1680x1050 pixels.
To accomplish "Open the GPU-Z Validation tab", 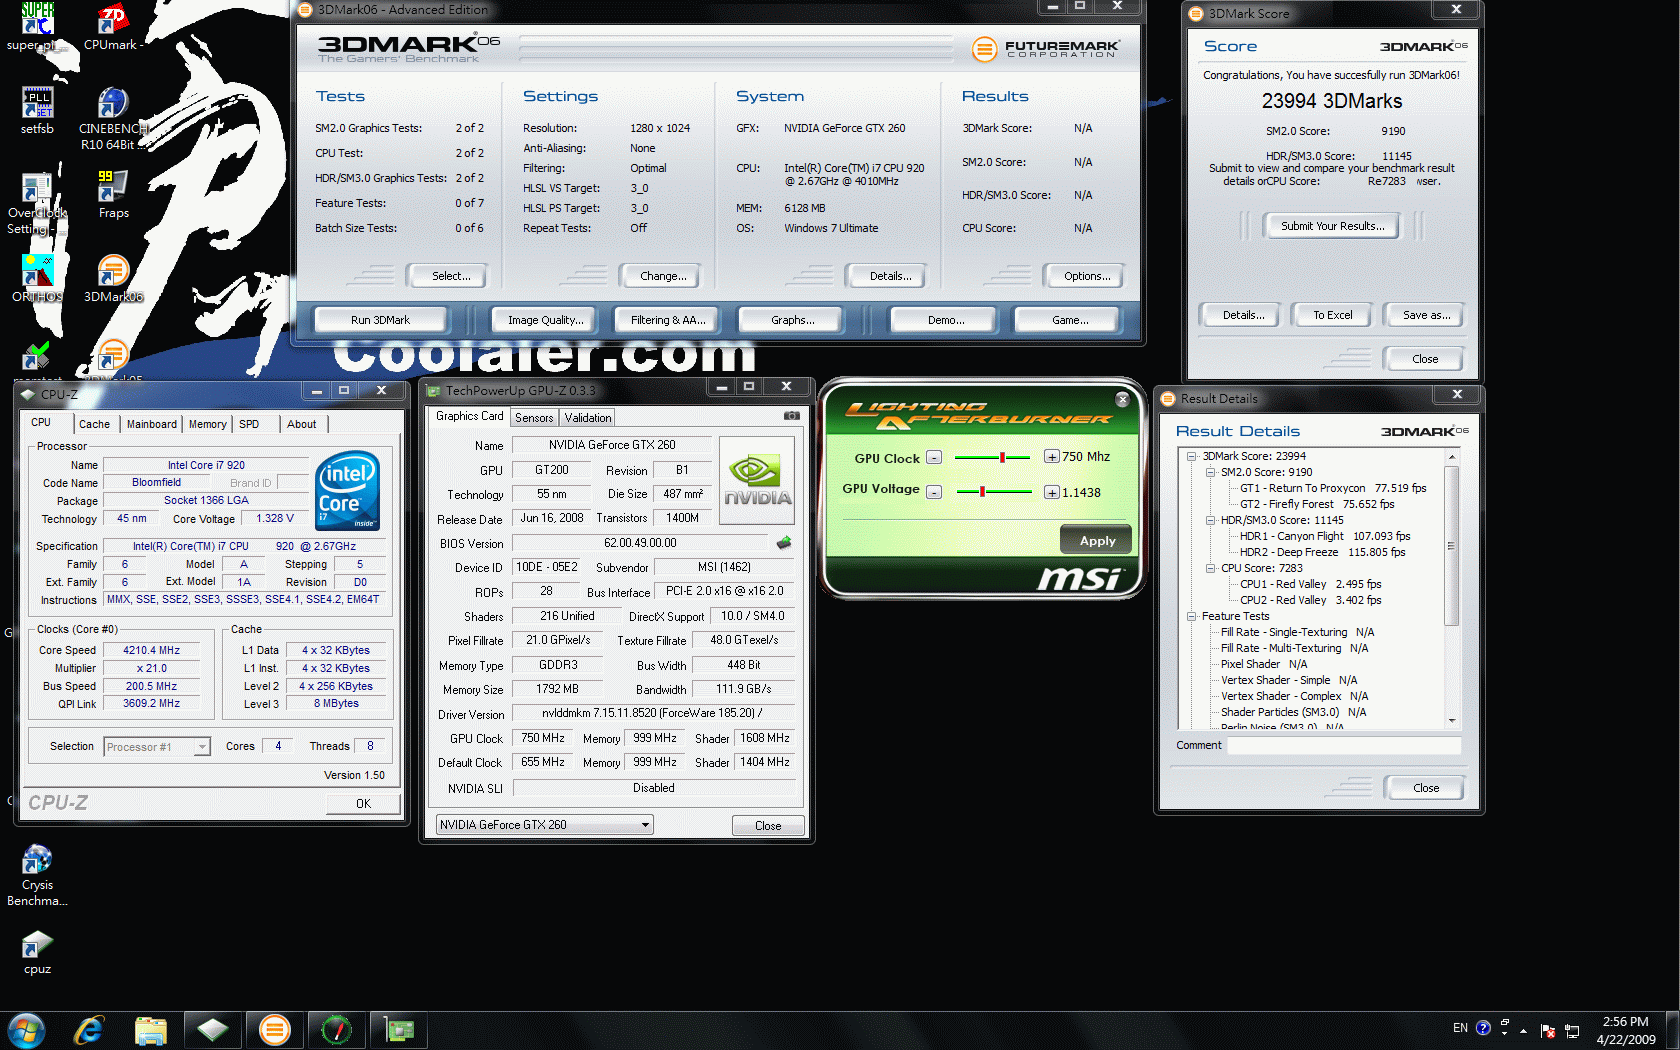I will (x=587, y=418).
